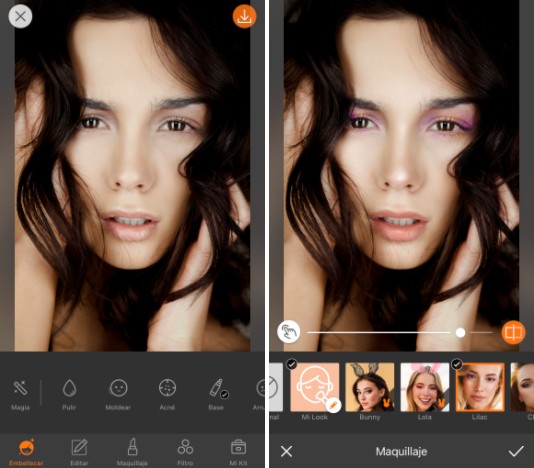Confirm the Maquillaje edit with the checkmark
Viewport: 534px width, 468px height.
516,452
